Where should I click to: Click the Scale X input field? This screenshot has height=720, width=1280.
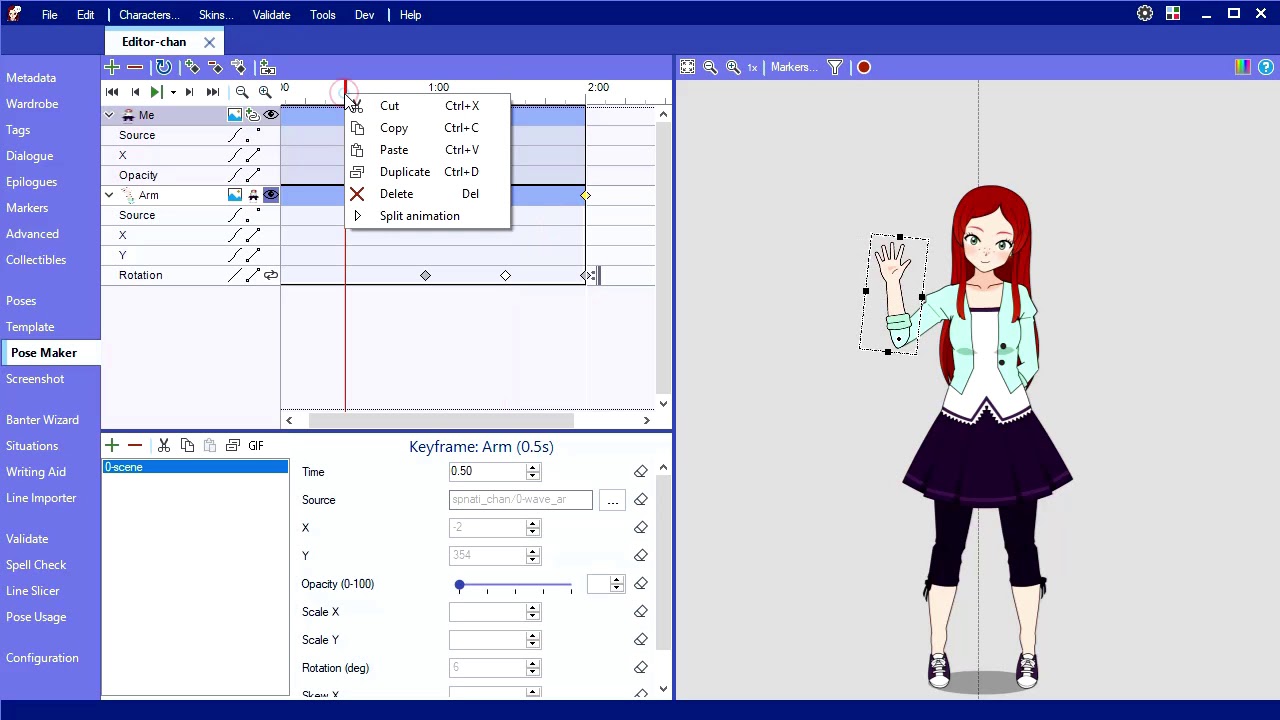pos(487,612)
